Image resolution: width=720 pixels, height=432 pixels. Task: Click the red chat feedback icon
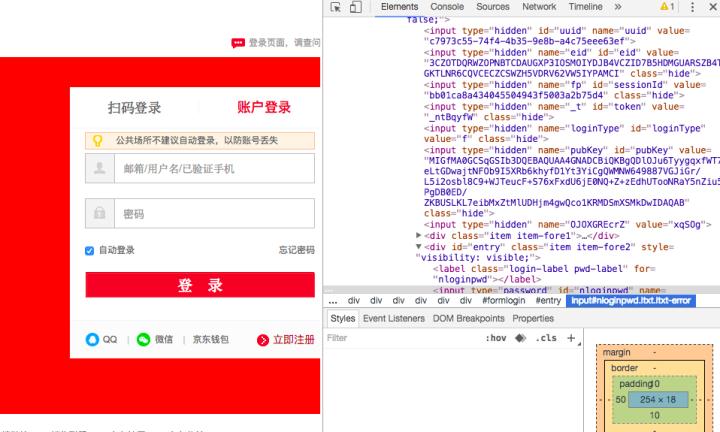click(x=238, y=43)
